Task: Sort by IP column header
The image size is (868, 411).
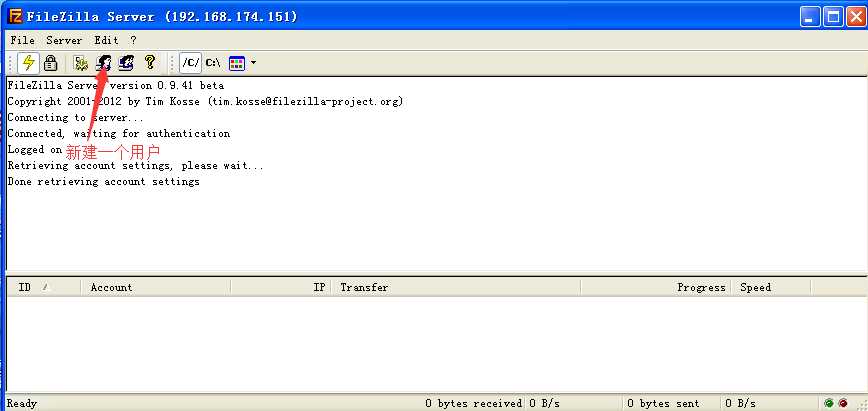Action: pyautogui.click(x=281, y=287)
